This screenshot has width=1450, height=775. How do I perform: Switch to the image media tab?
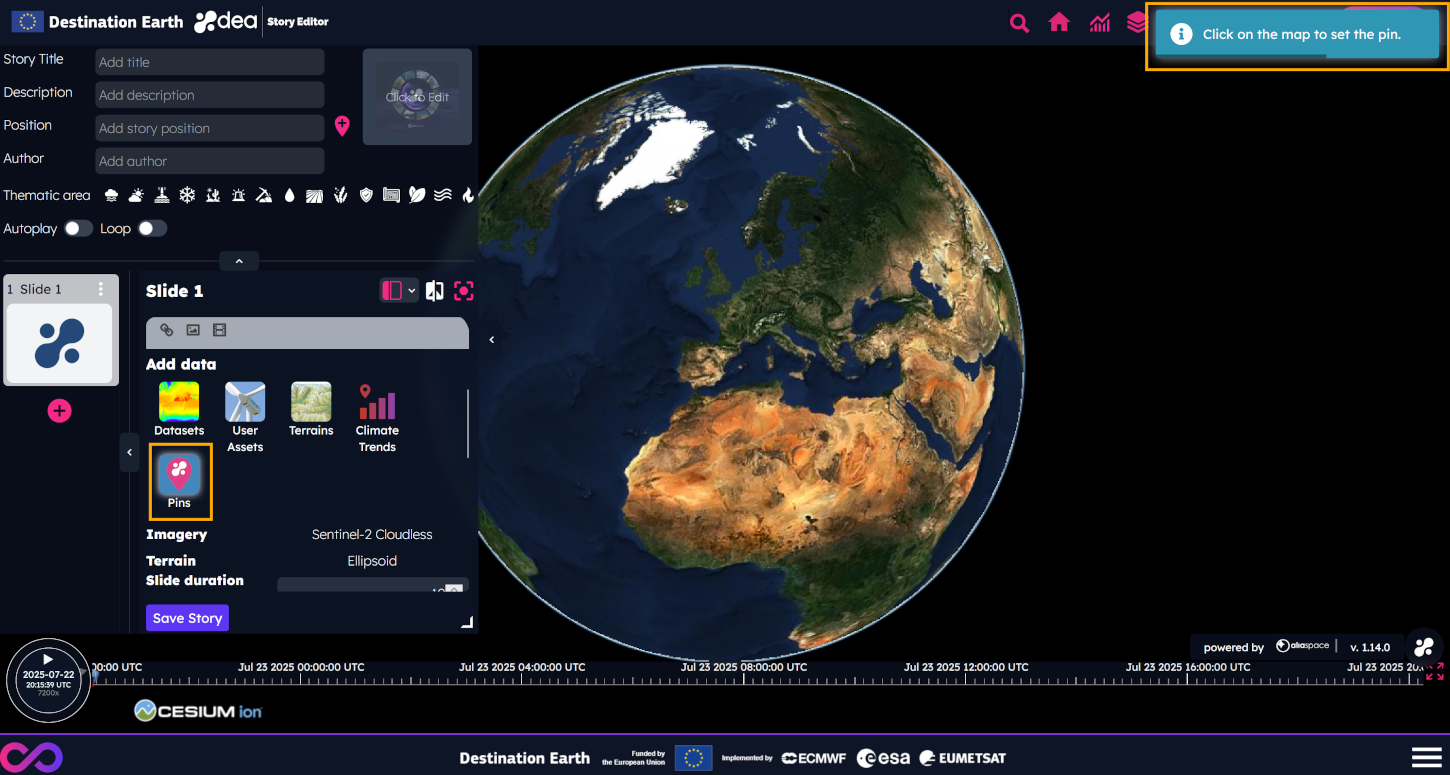(193, 330)
